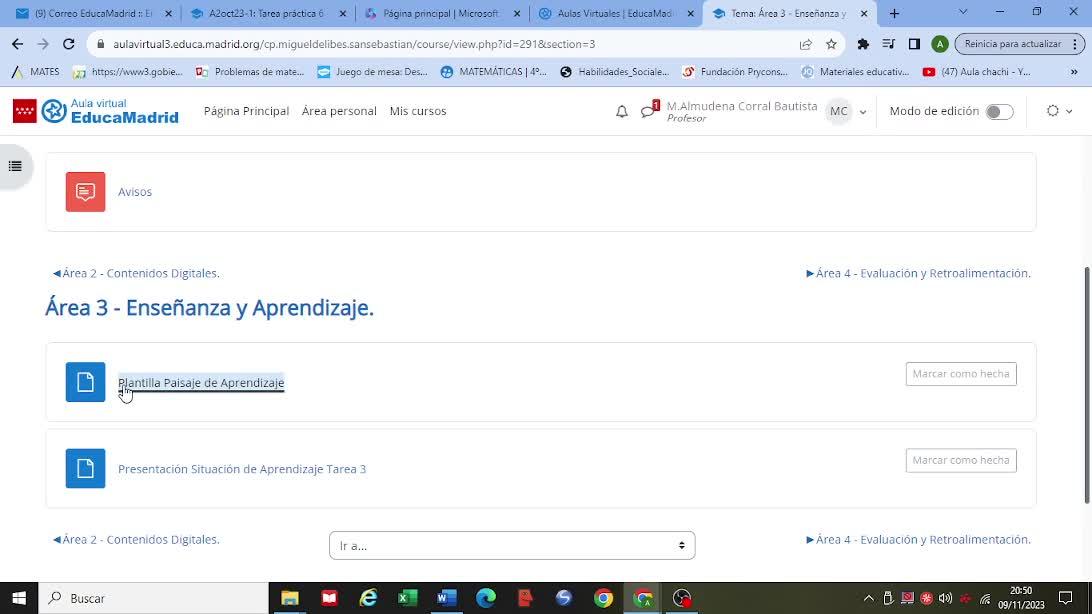The width and height of the screenshot is (1092, 614).
Task: Open the tab search dropdown arrow
Action: 963,12
